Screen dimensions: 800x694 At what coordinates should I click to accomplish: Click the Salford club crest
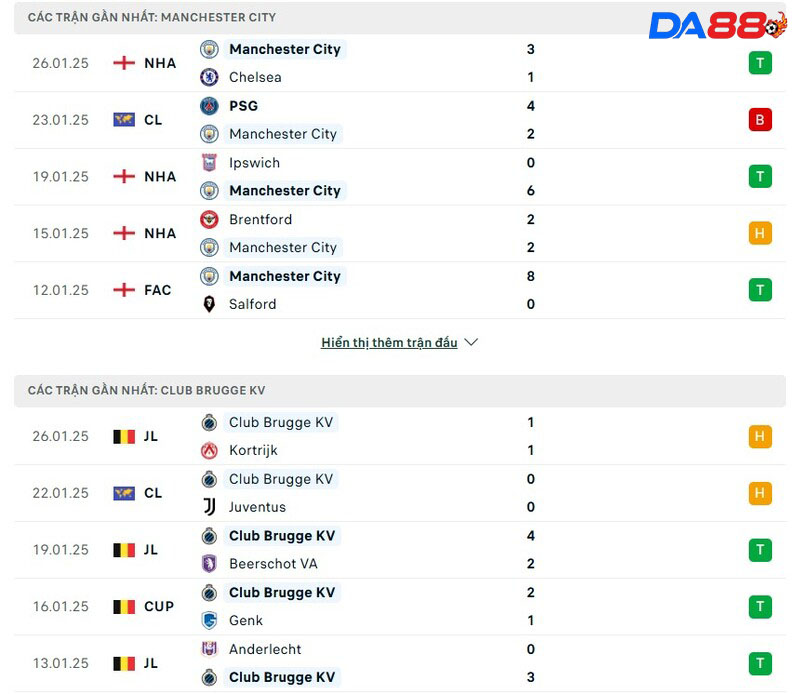209,304
